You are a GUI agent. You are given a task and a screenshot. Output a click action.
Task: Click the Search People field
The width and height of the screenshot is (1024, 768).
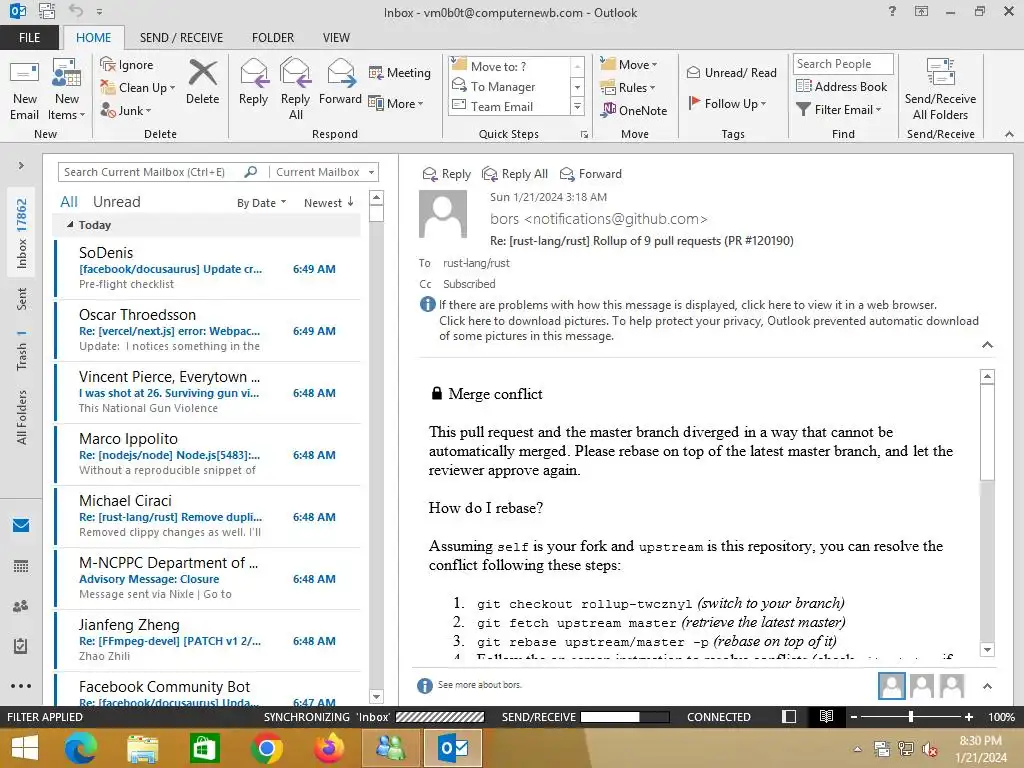(x=842, y=63)
